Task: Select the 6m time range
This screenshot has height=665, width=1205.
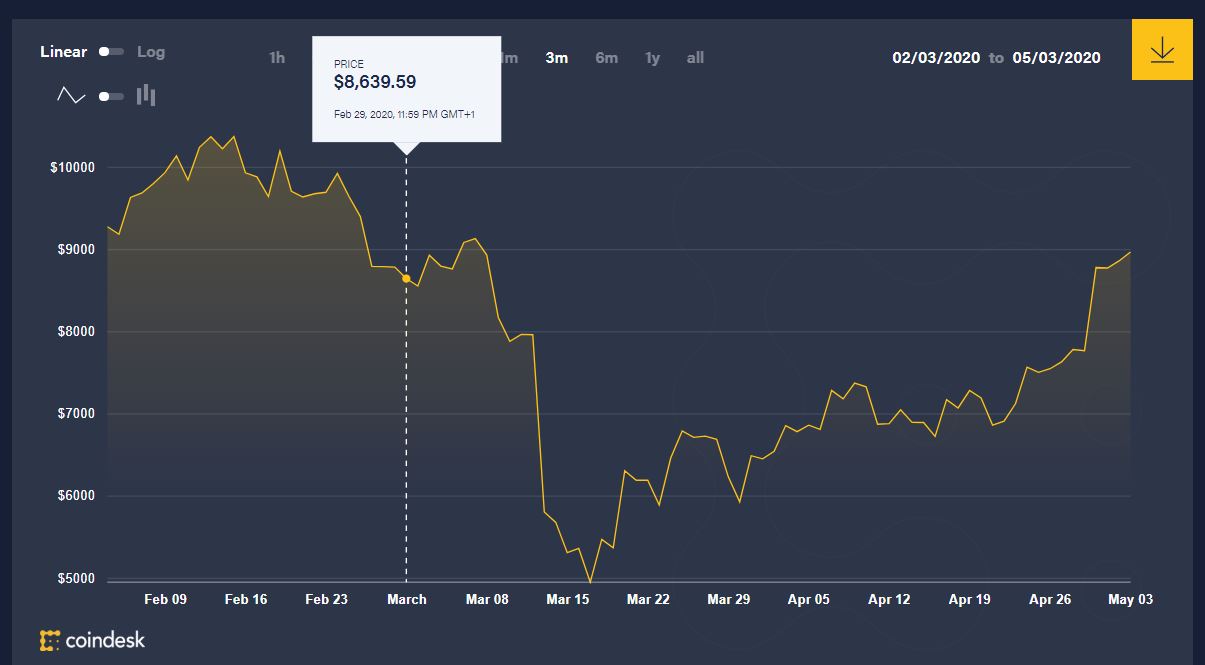Action: coord(607,58)
